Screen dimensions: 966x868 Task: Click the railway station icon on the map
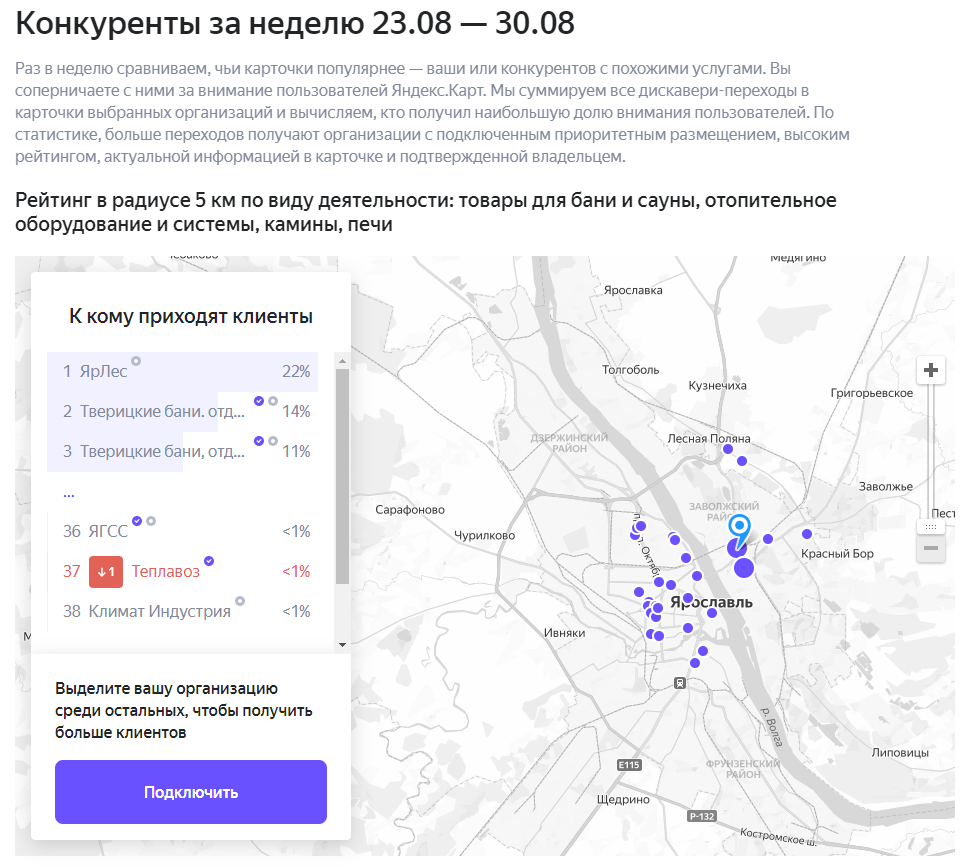680,683
